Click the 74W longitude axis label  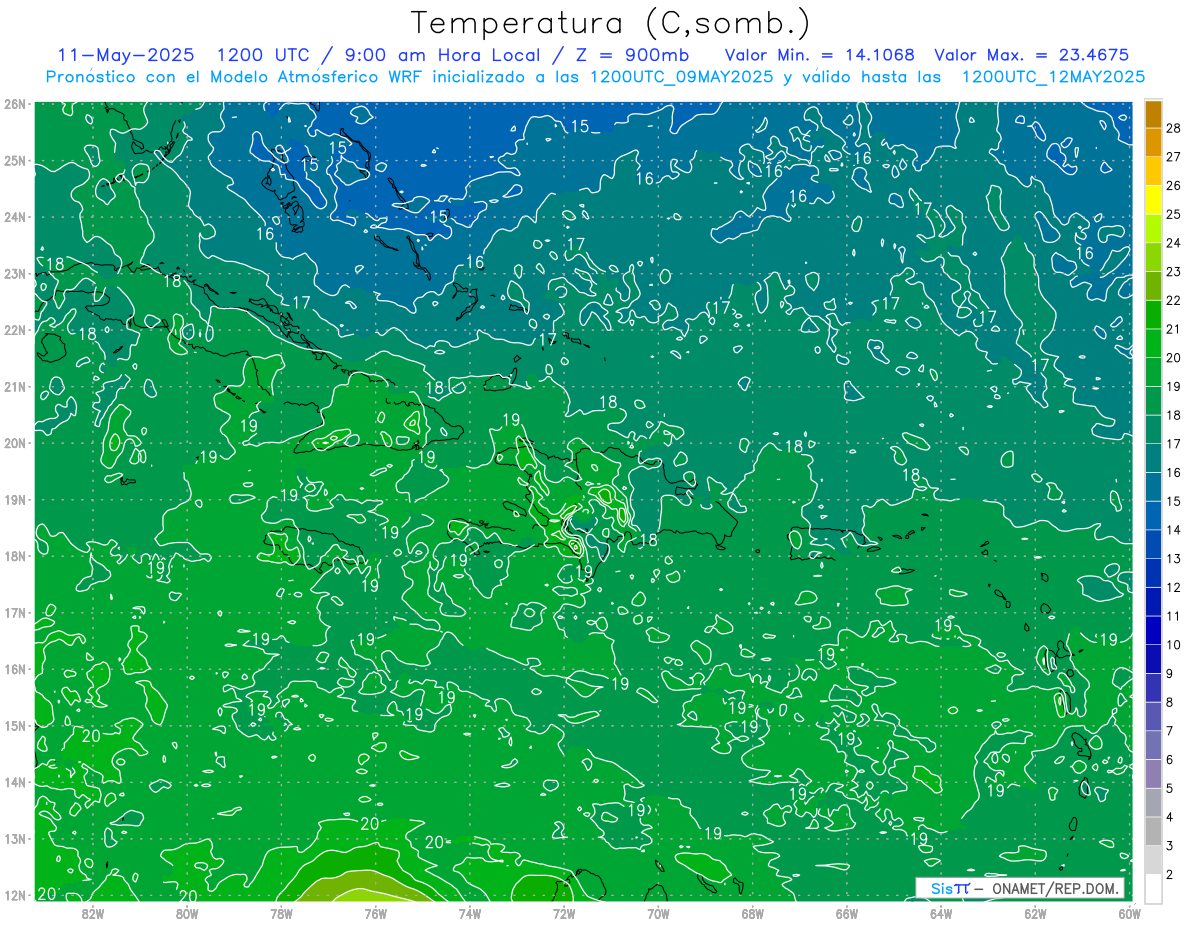click(469, 913)
